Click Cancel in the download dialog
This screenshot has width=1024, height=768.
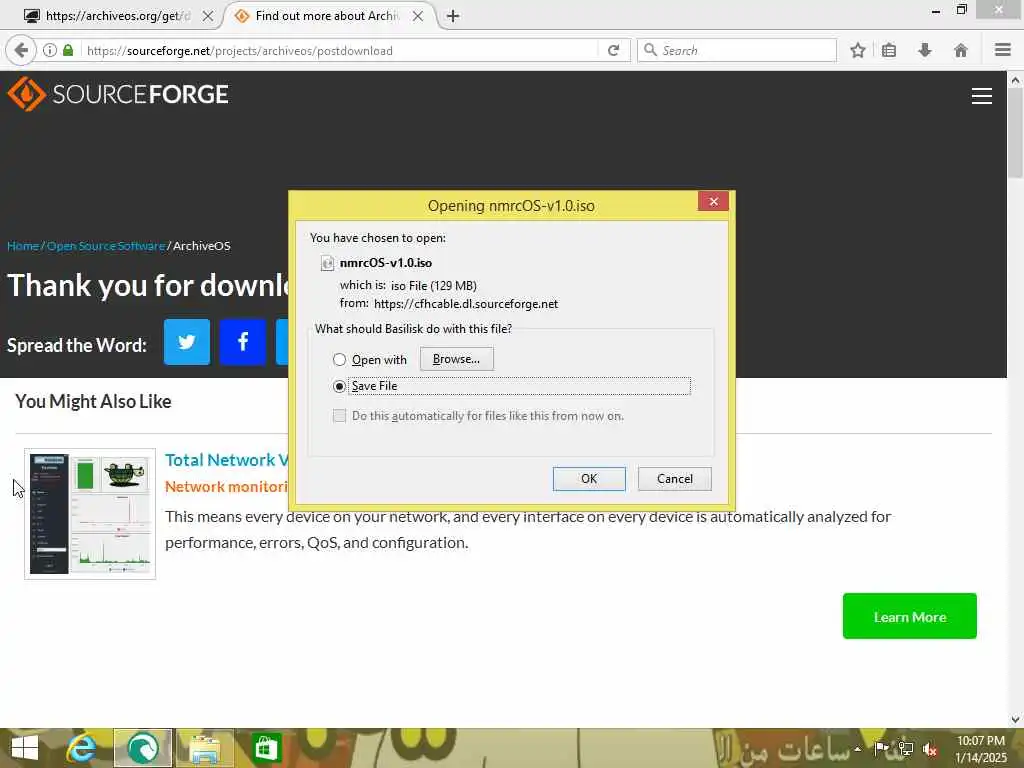675,479
